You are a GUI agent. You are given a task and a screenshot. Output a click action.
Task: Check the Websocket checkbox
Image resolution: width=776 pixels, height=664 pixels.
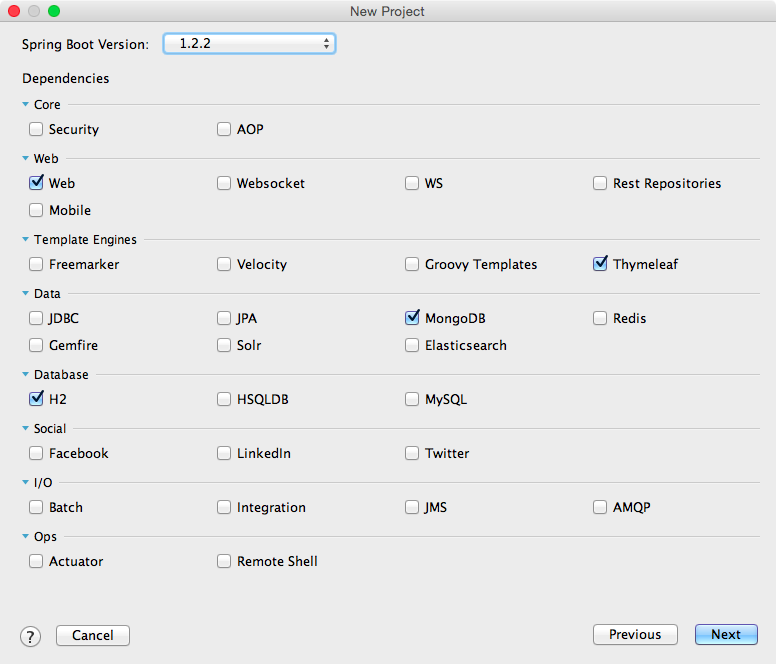click(224, 183)
